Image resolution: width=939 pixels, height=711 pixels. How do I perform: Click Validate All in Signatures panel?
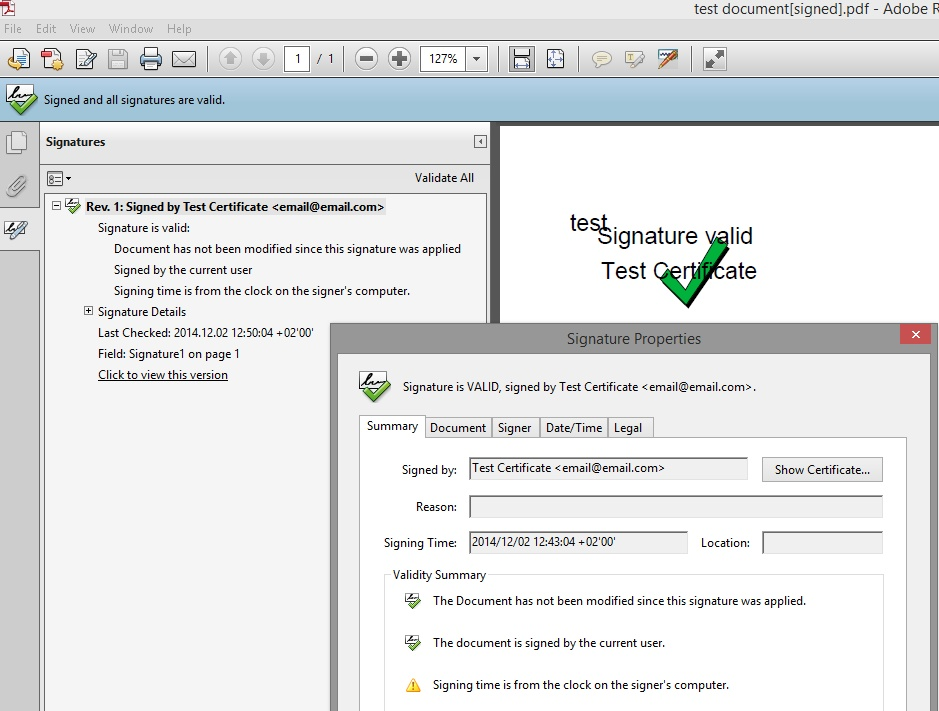point(444,178)
